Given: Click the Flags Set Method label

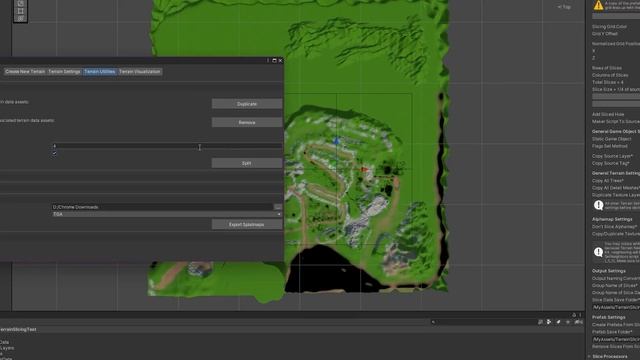Looking at the screenshot, I should tap(610, 146).
